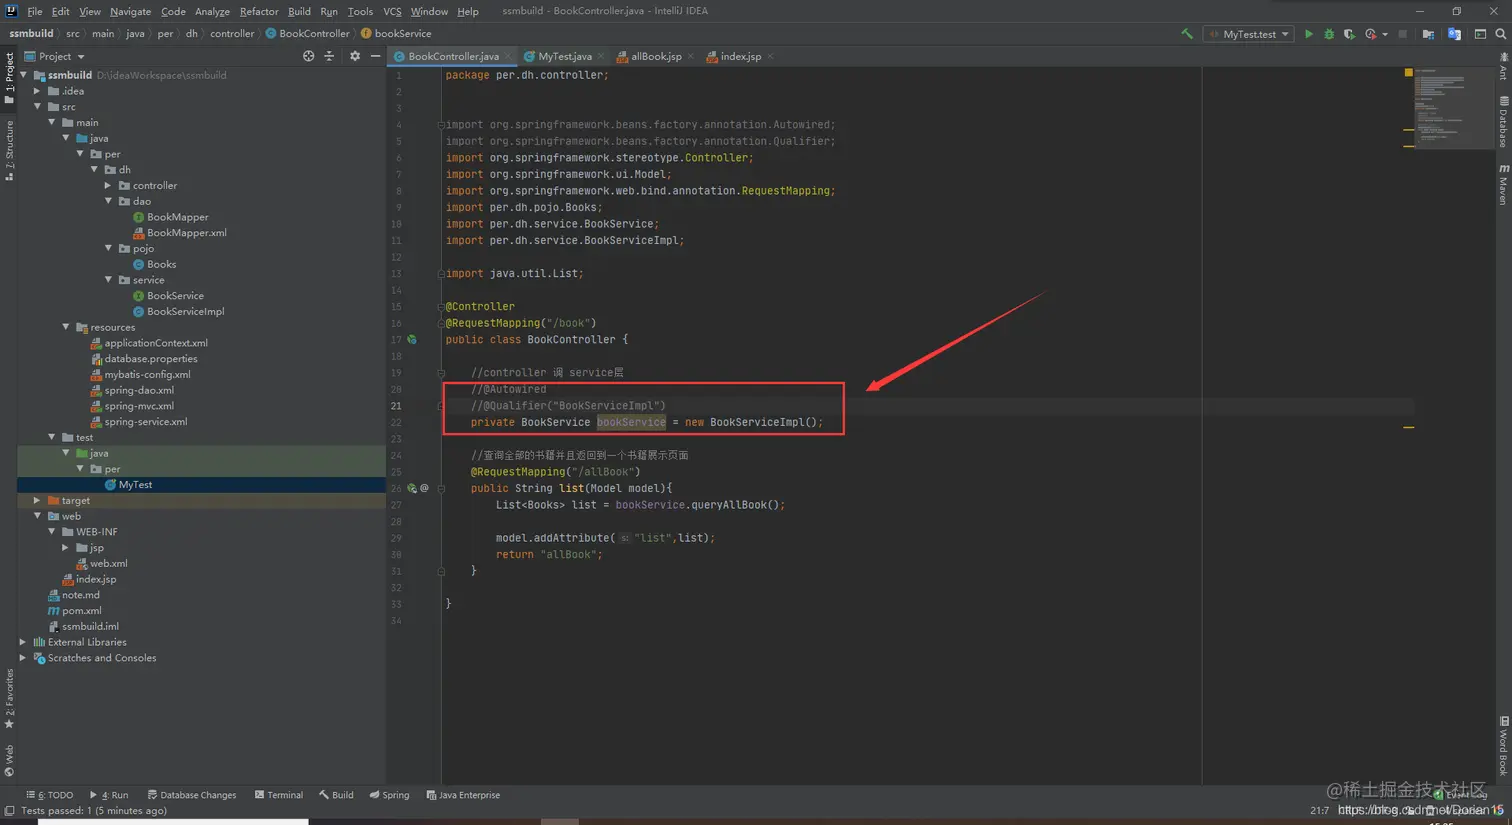1512x825 pixels.
Task: Switch to the MyTest.java tab
Action: 565,57
